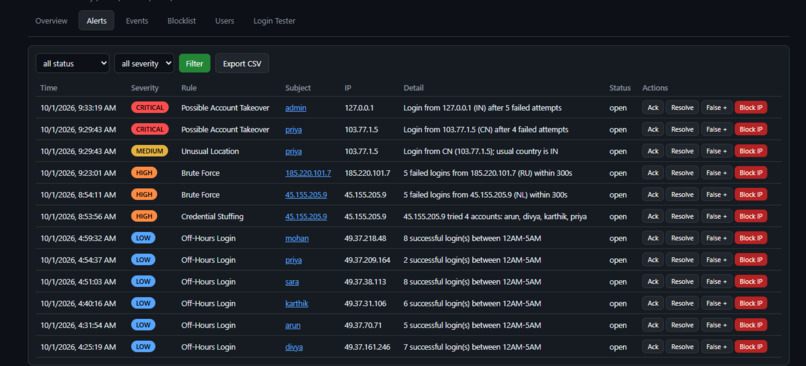Block IP 127.0.0.1 for admin alert

click(751, 108)
